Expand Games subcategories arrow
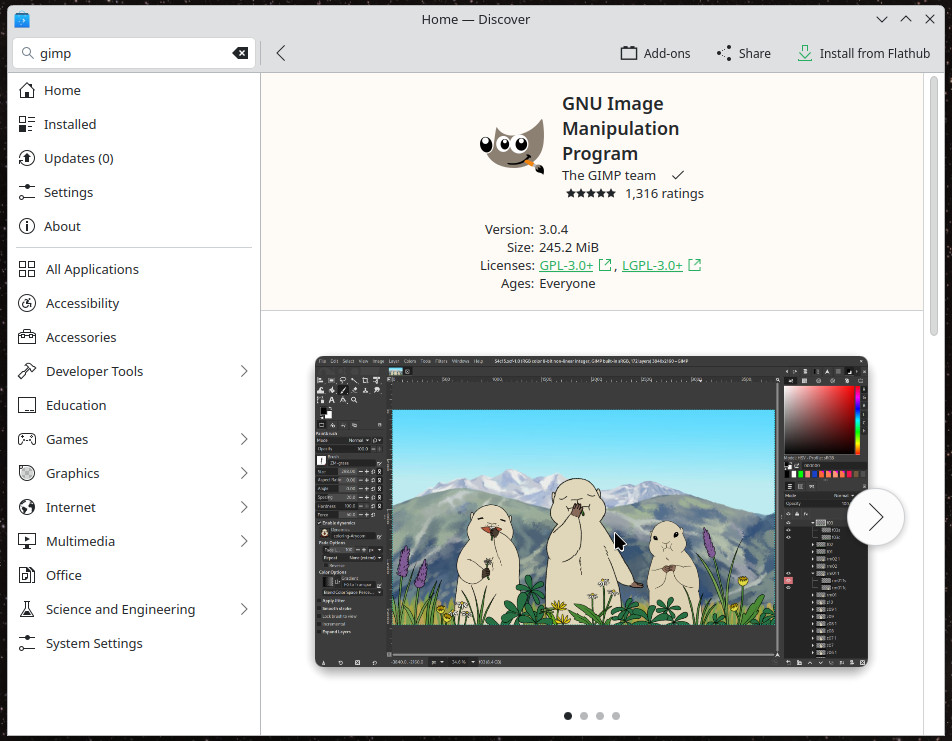Viewport: 952px width, 741px height. tap(243, 439)
